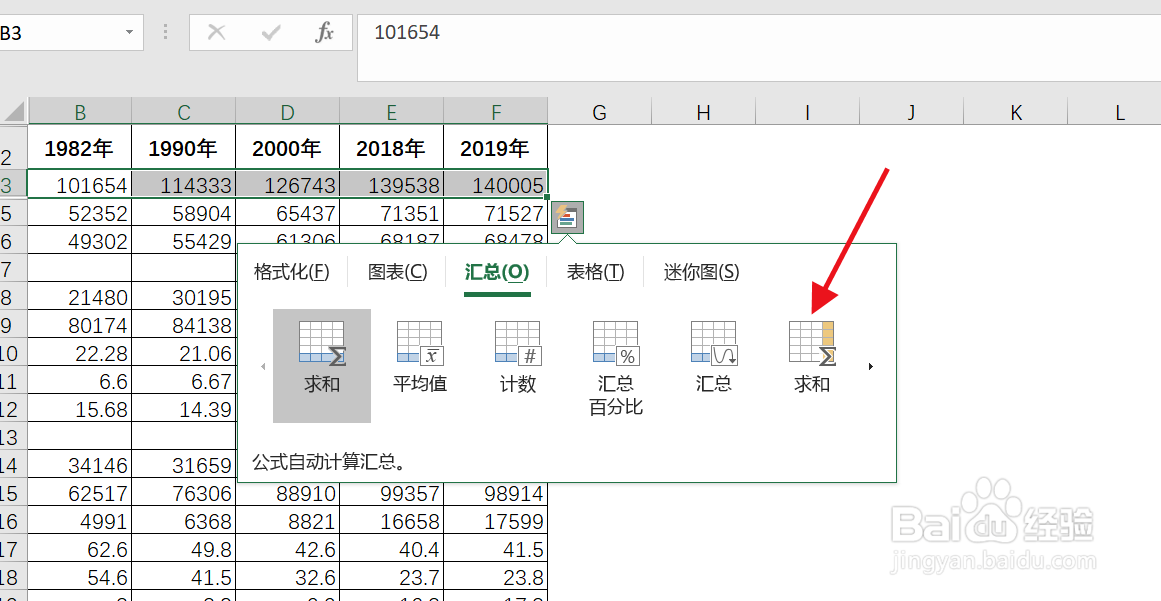The width and height of the screenshot is (1161, 601).
Task: Open the 表格(T) tab
Action: (594, 271)
